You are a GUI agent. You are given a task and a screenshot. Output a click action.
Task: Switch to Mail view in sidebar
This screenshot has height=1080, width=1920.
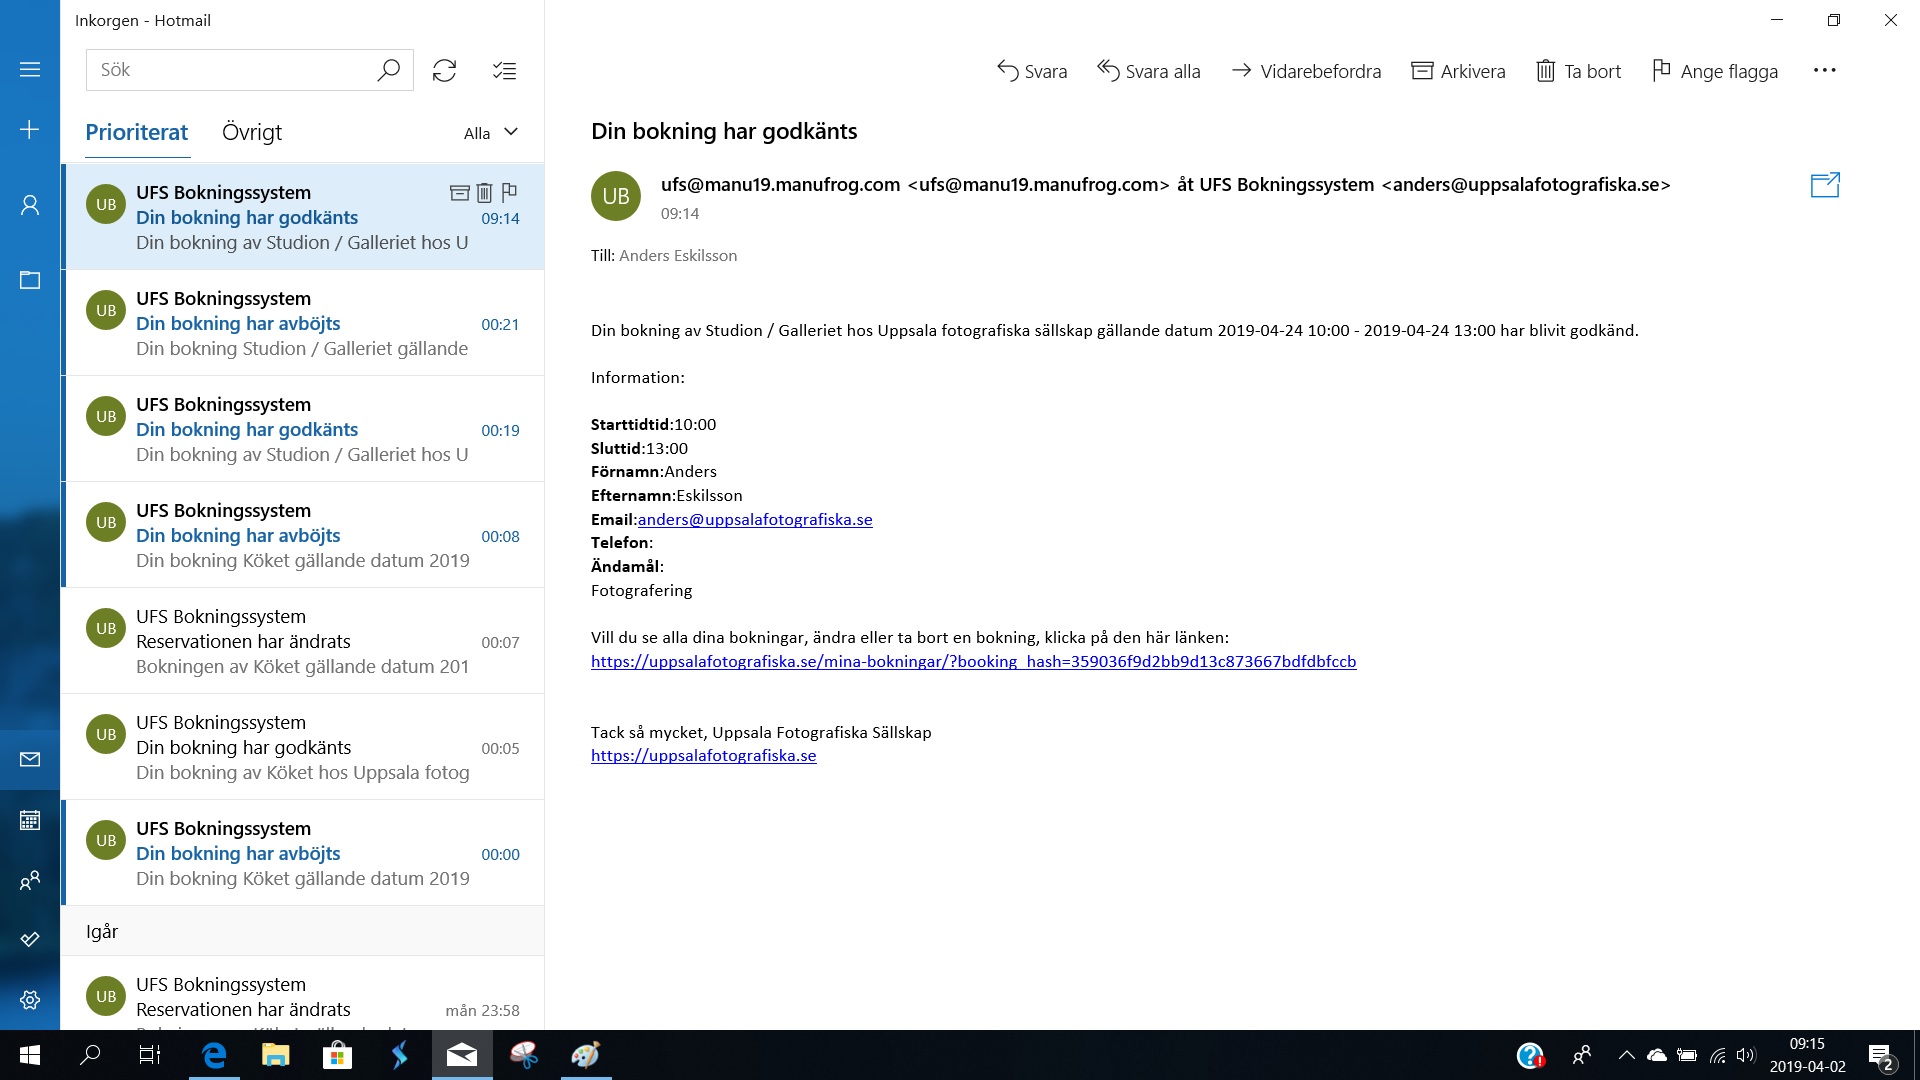[x=30, y=760]
